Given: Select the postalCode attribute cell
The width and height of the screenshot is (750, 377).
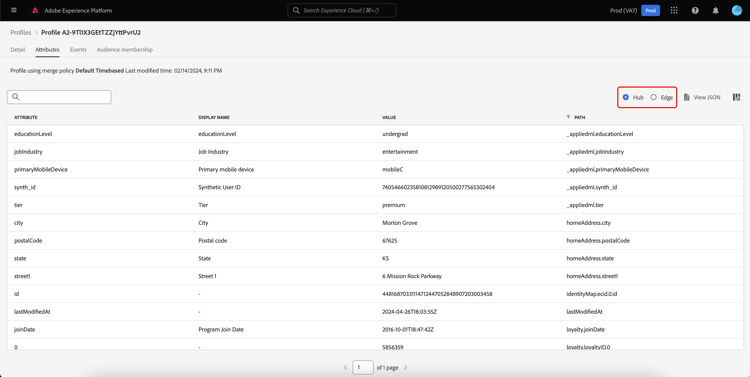Looking at the screenshot, I should point(28,241).
